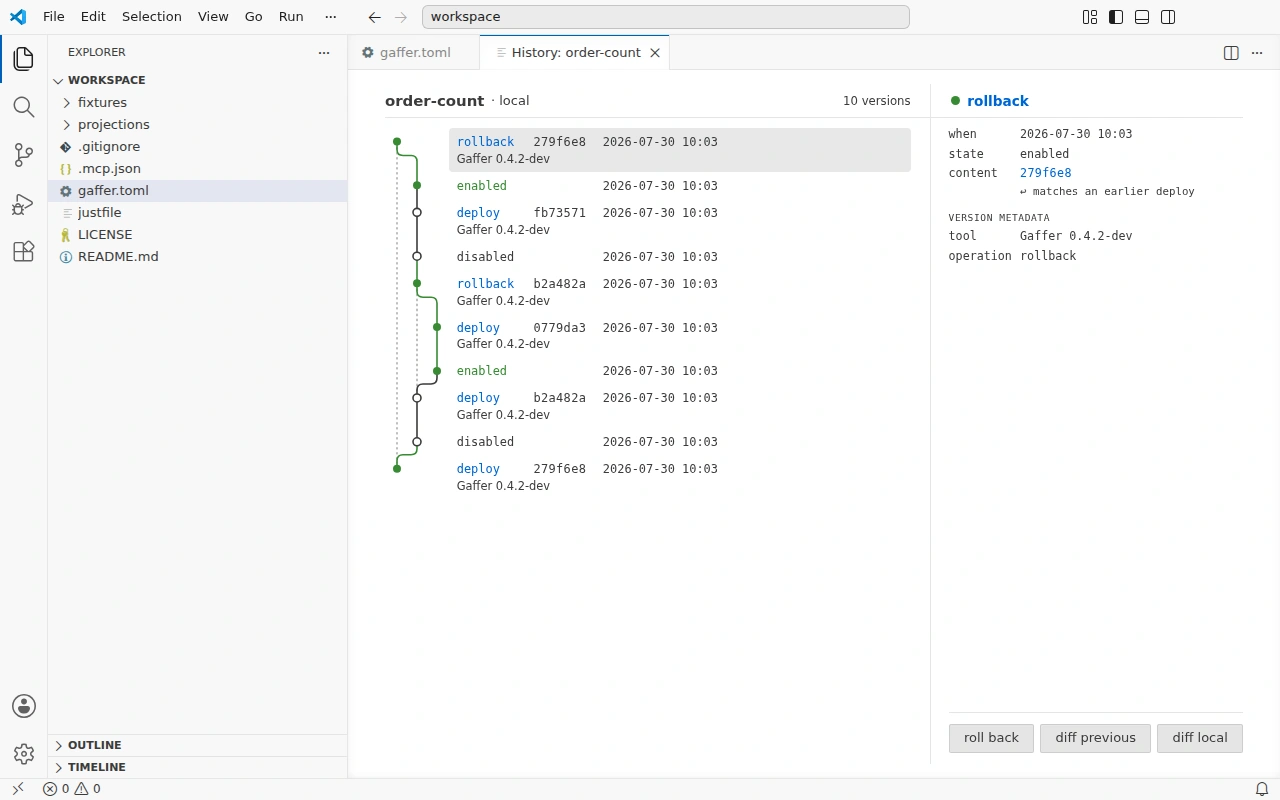Open the File menu
Image resolution: width=1280 pixels, height=800 pixels.
pyautogui.click(x=54, y=17)
